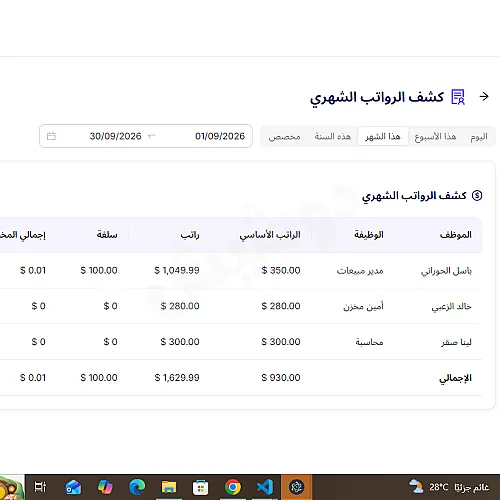Click the الموظف column header
This screenshot has width=500, height=500.
tap(455, 235)
